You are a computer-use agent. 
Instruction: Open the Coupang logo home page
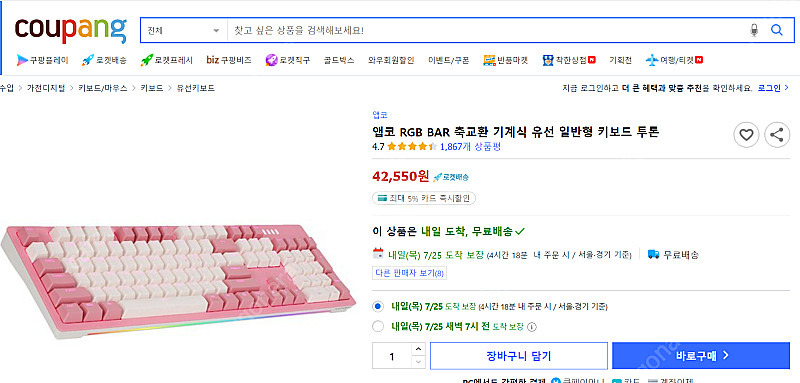coord(70,31)
